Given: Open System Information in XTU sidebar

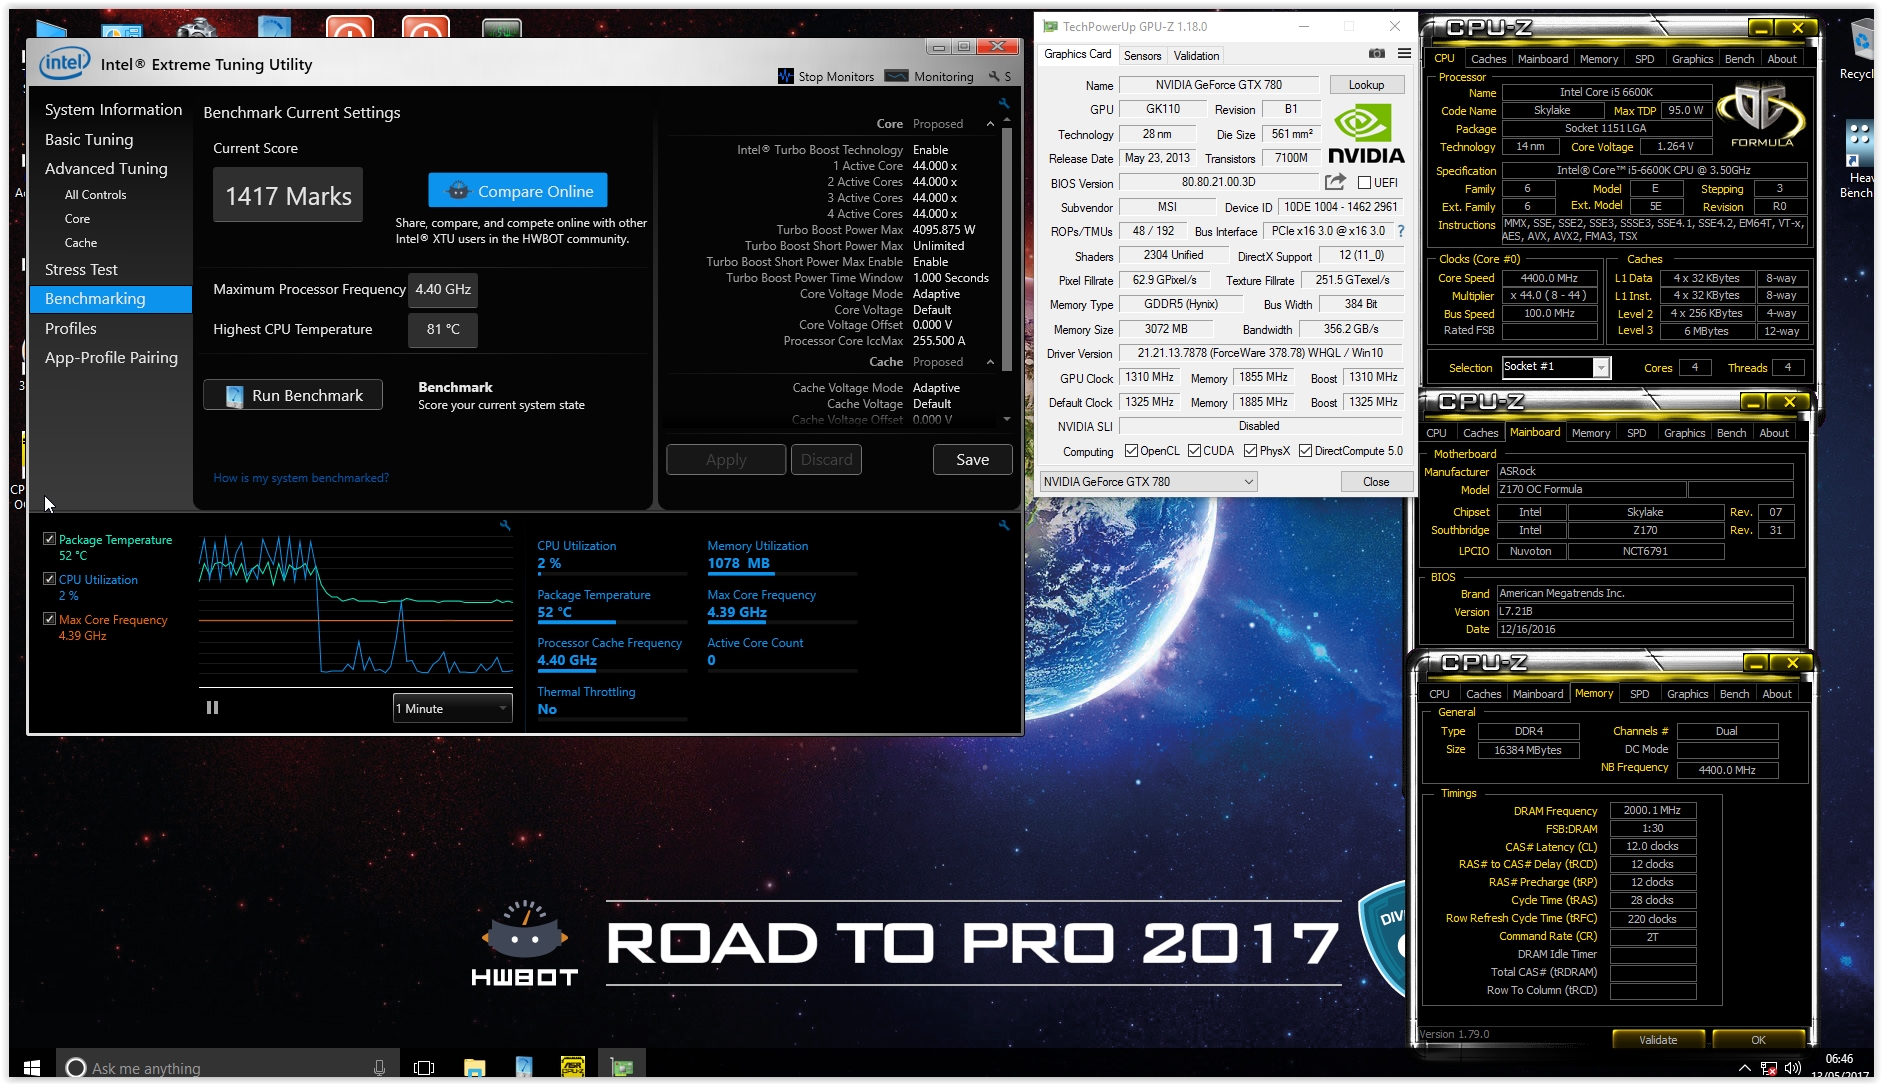Looking at the screenshot, I should click(113, 109).
